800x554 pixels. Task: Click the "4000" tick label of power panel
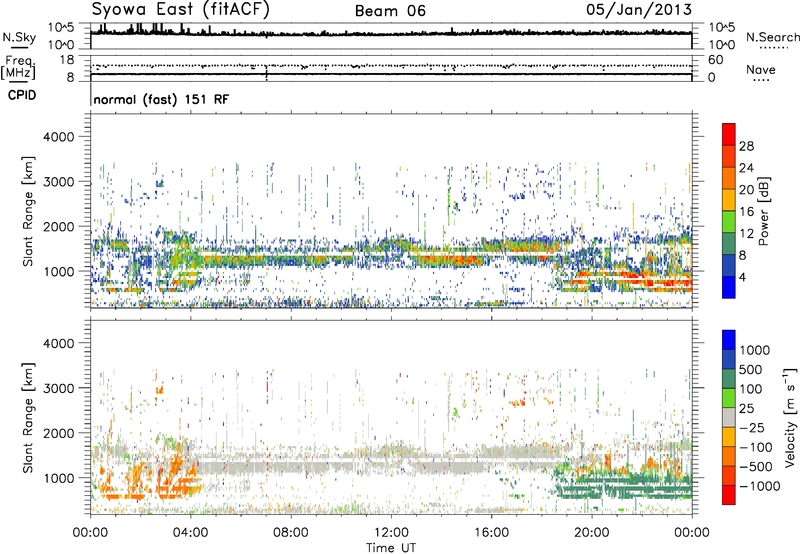coord(58,137)
